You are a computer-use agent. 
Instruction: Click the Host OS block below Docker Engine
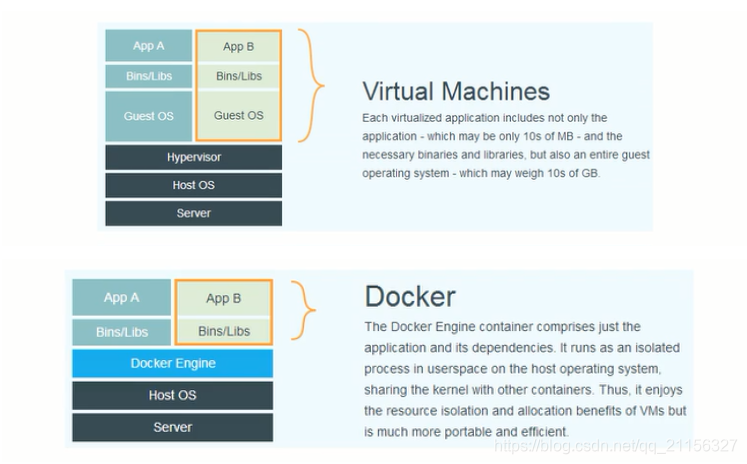click(172, 395)
